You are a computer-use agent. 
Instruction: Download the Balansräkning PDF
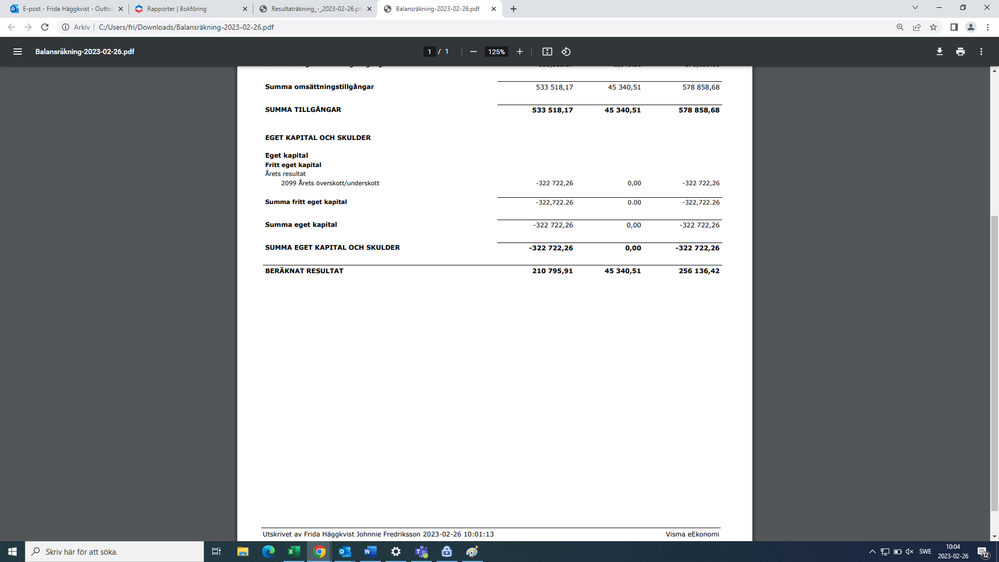939,51
